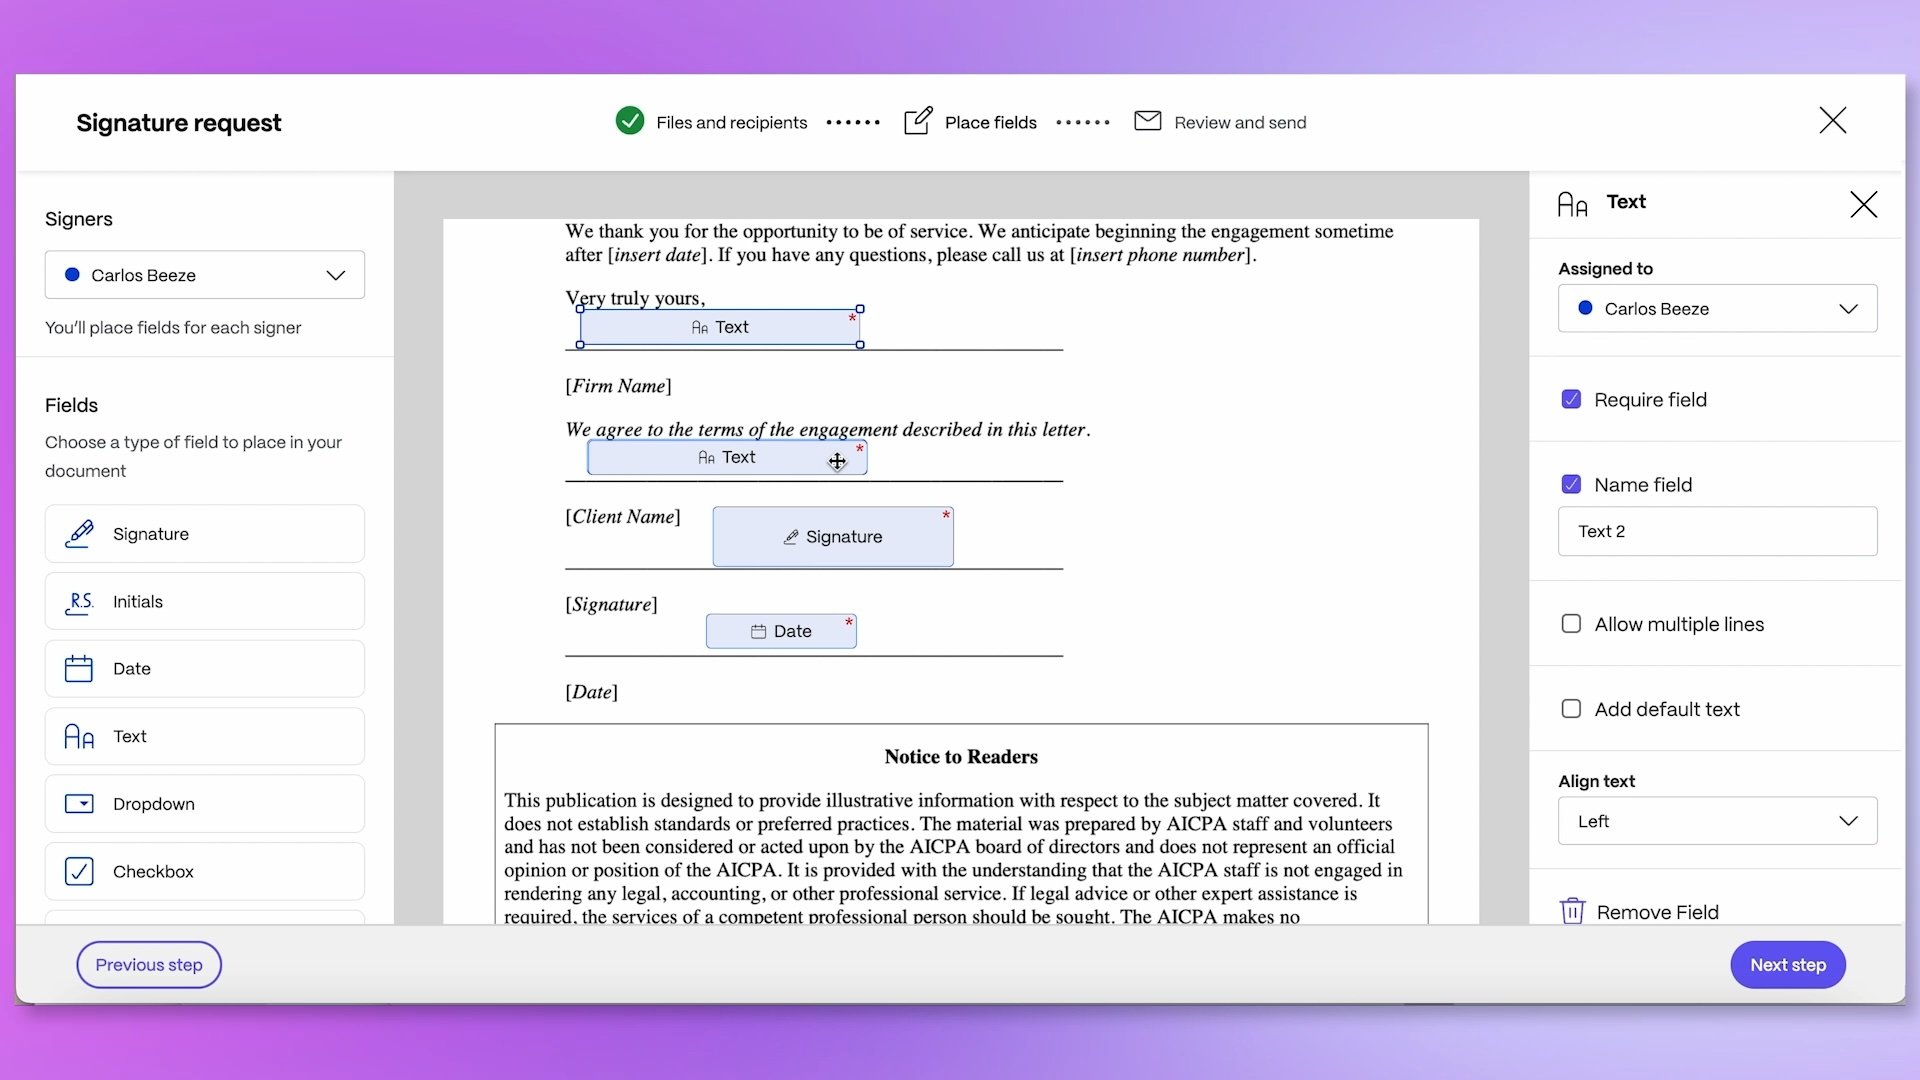Uncheck the Require field checkbox
The image size is (1920, 1080).
tap(1572, 400)
